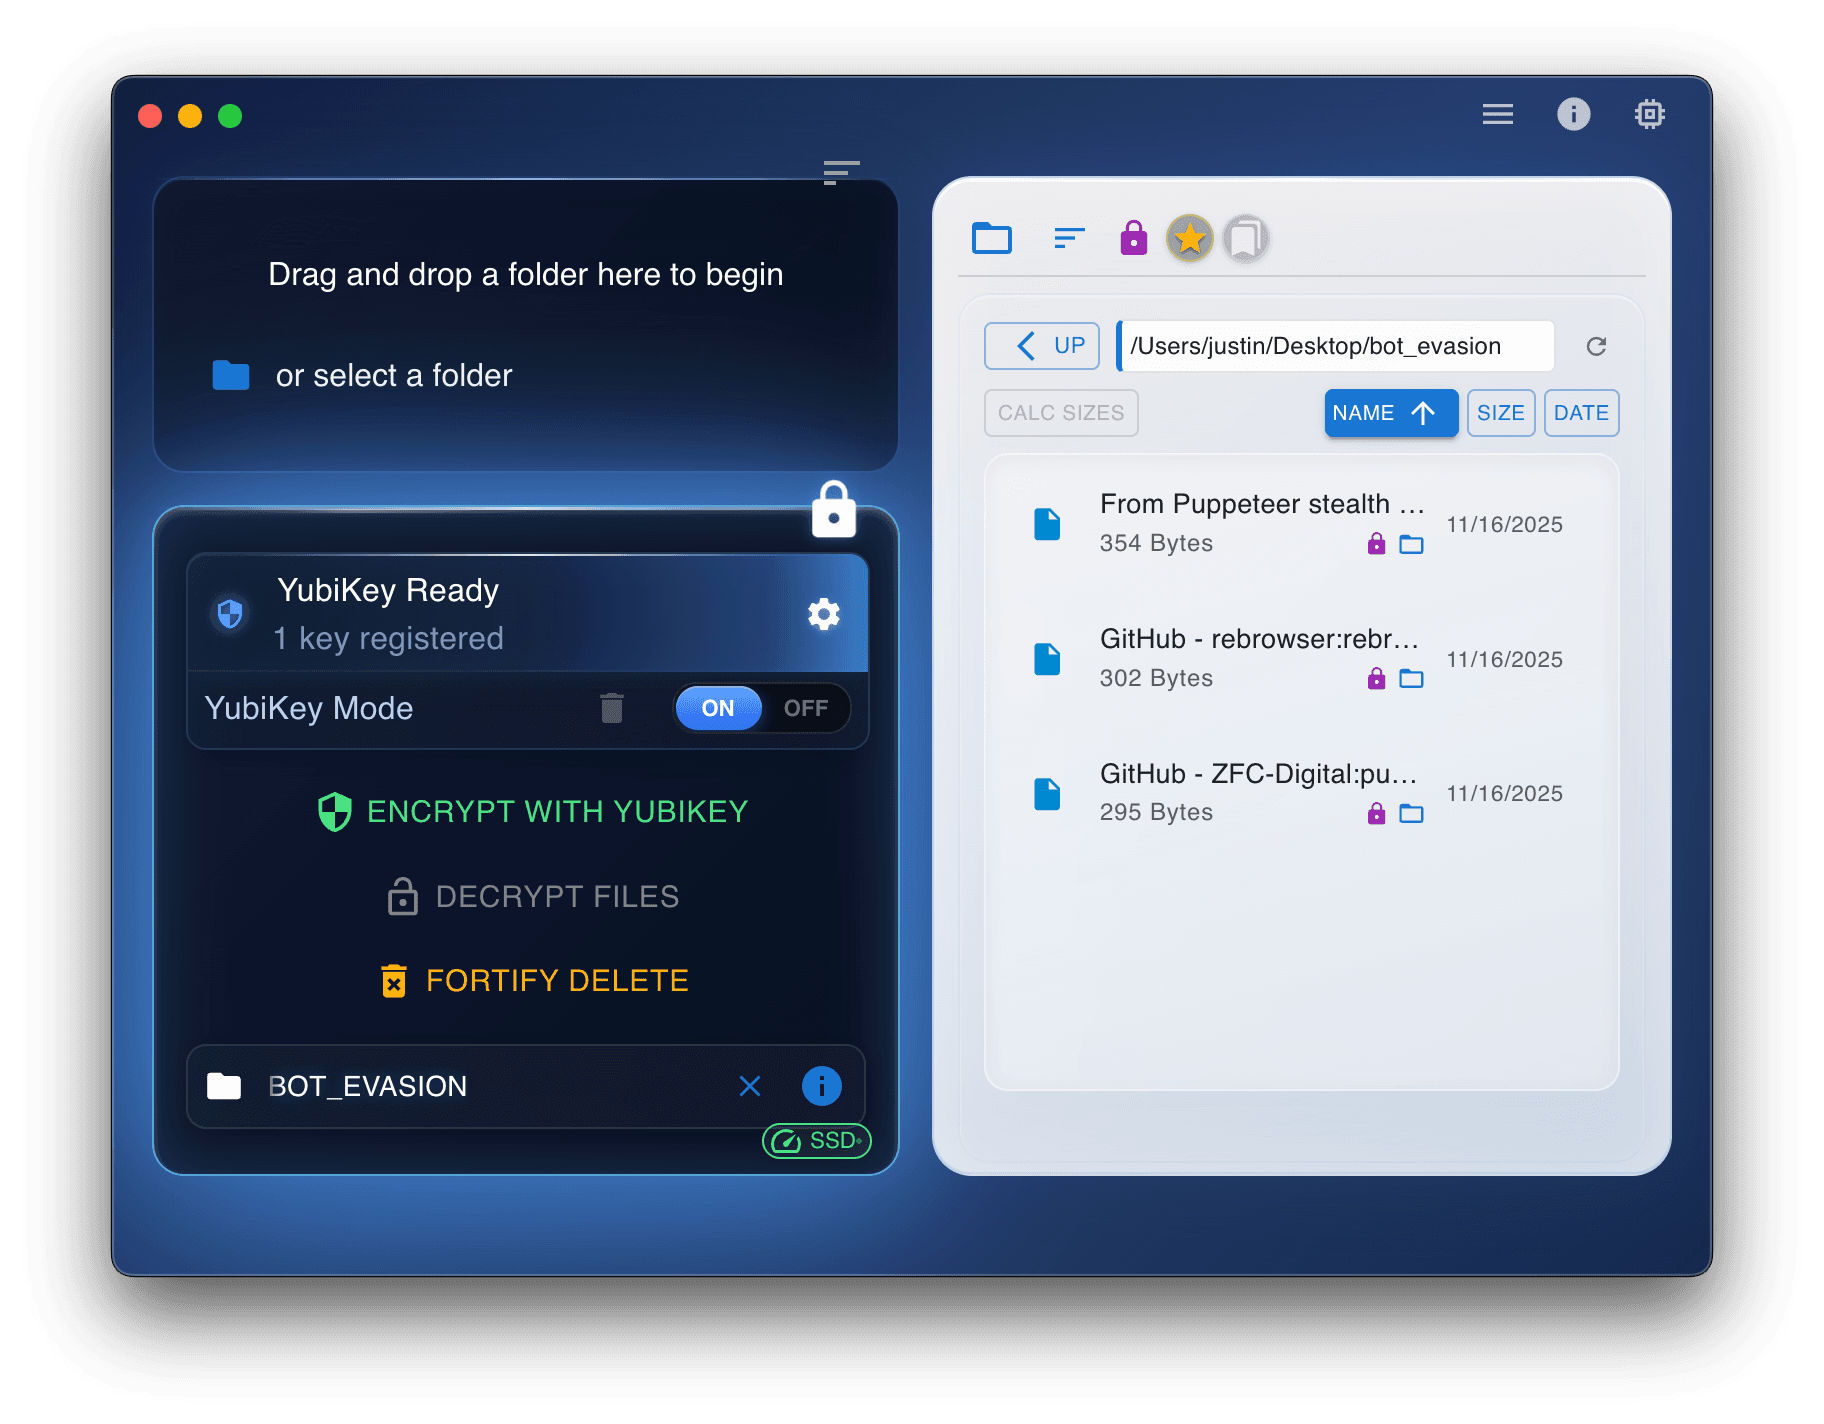Open the folder browser icon in file panel
This screenshot has height=1424, width=1824.
tap(991, 238)
